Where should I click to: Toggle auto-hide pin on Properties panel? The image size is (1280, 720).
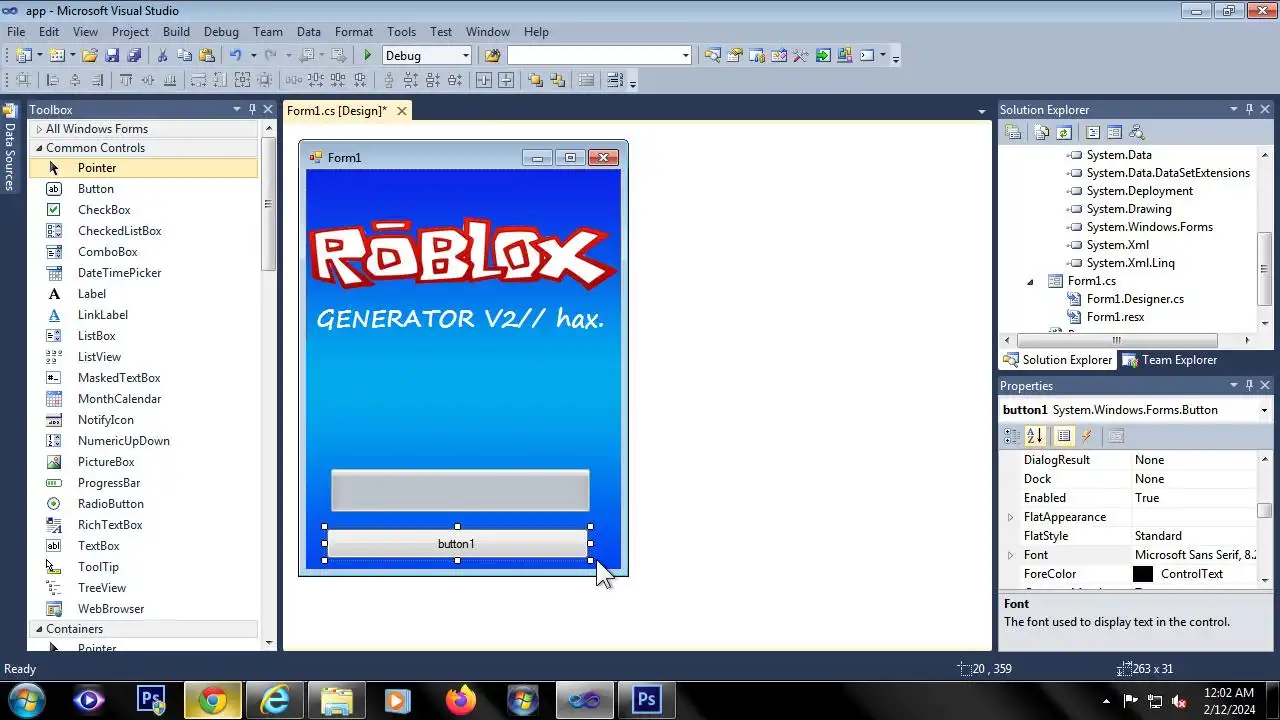1249,385
